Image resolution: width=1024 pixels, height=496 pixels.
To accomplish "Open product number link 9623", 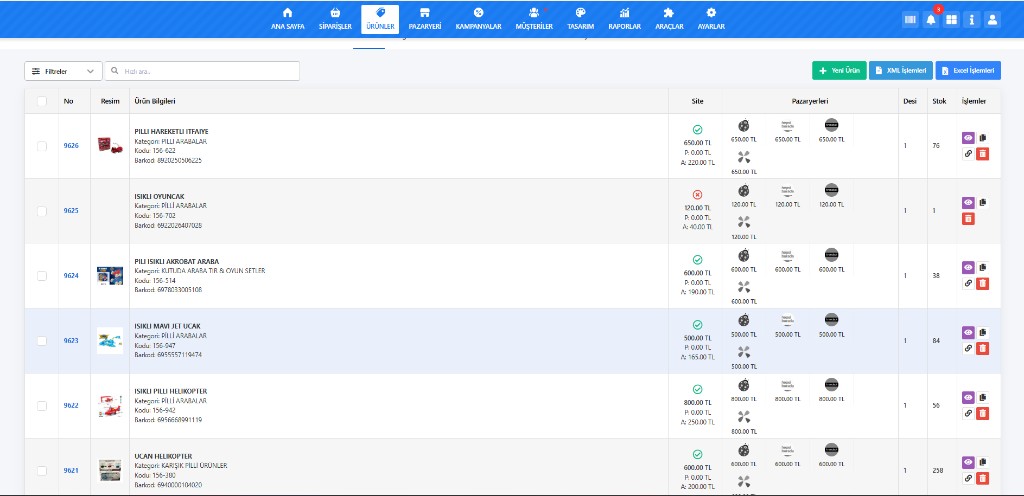I will pos(71,341).
